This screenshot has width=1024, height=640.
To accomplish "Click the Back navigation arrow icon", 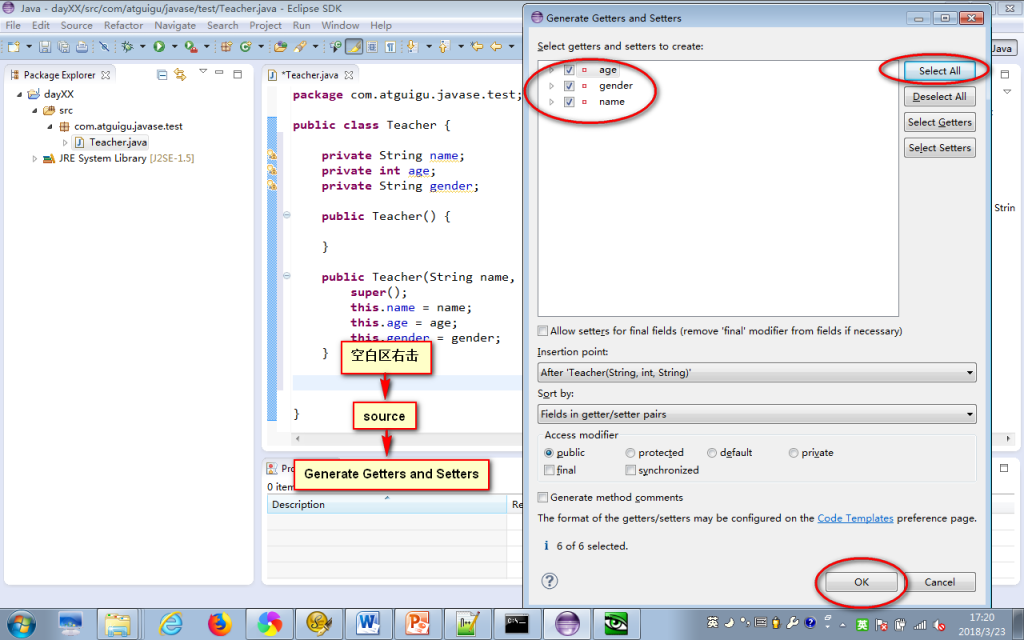I will pos(496,46).
